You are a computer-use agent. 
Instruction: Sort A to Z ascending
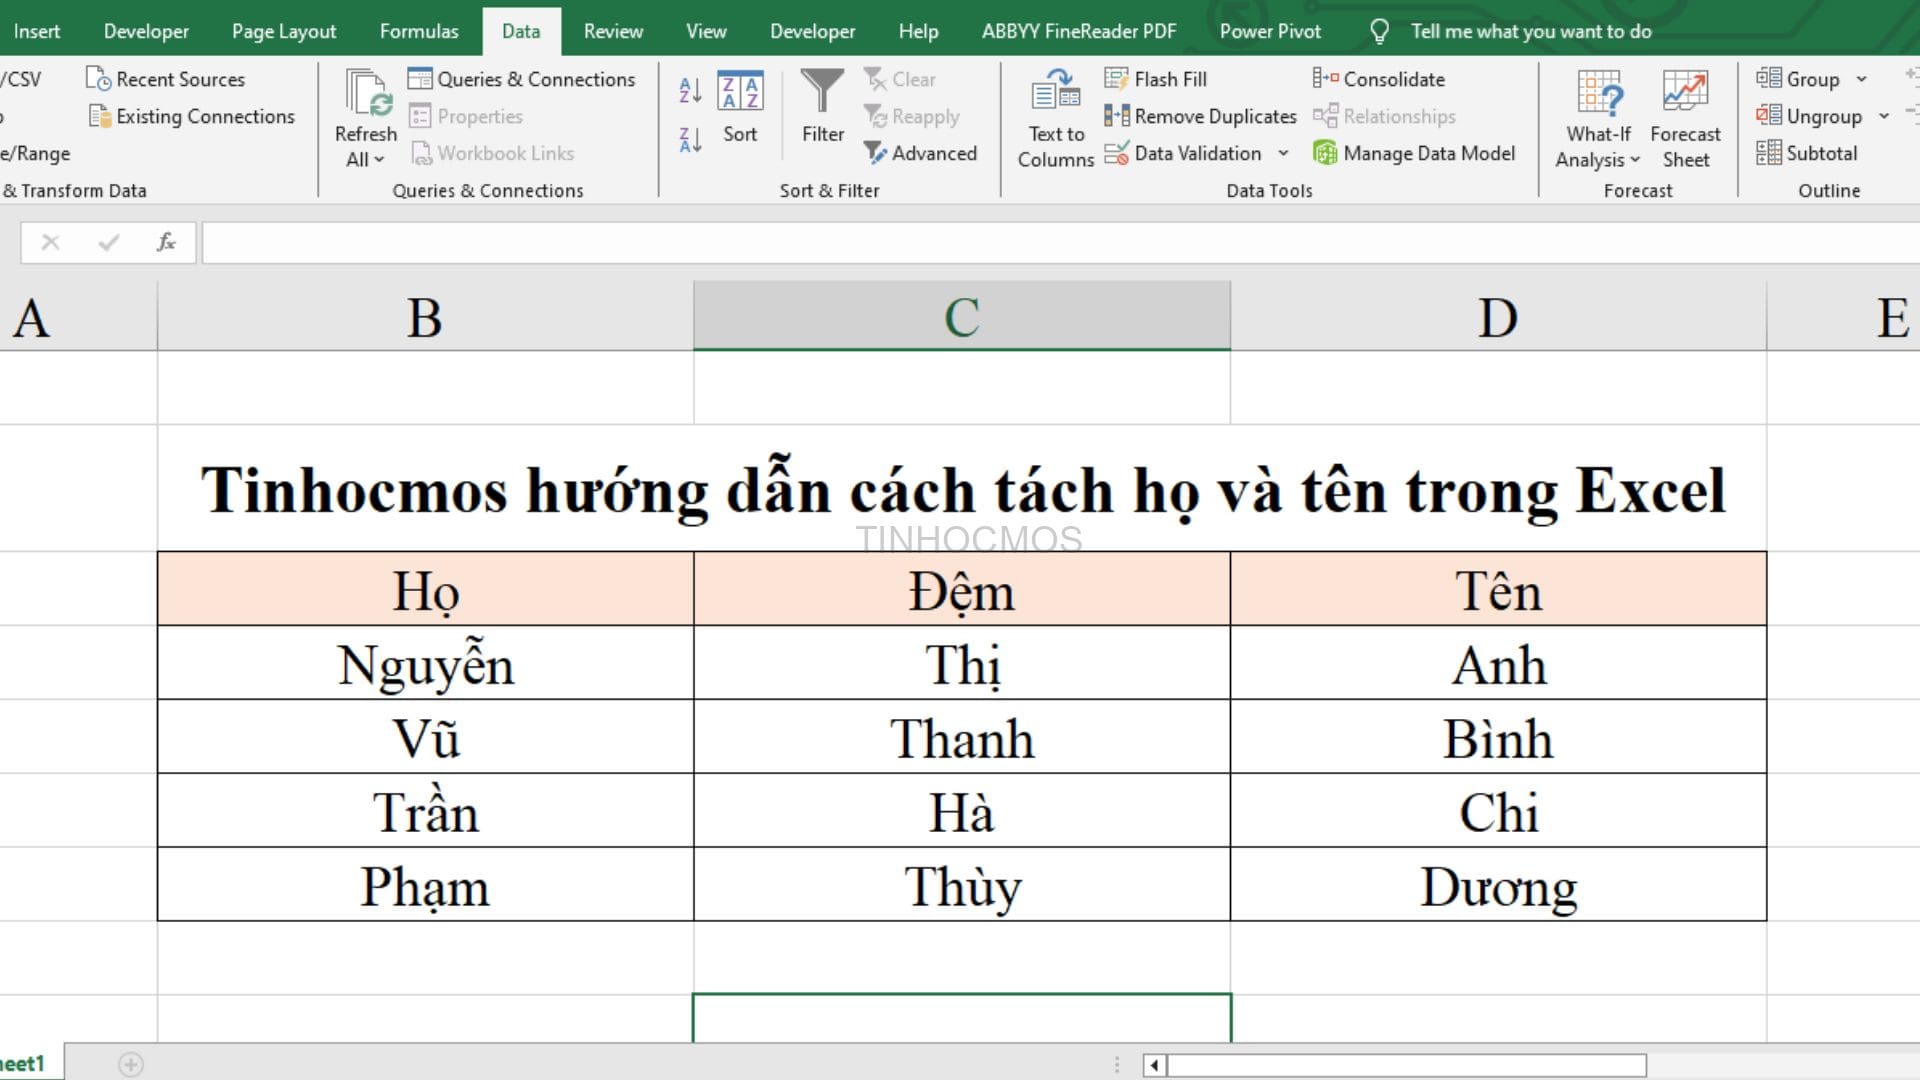(x=690, y=90)
